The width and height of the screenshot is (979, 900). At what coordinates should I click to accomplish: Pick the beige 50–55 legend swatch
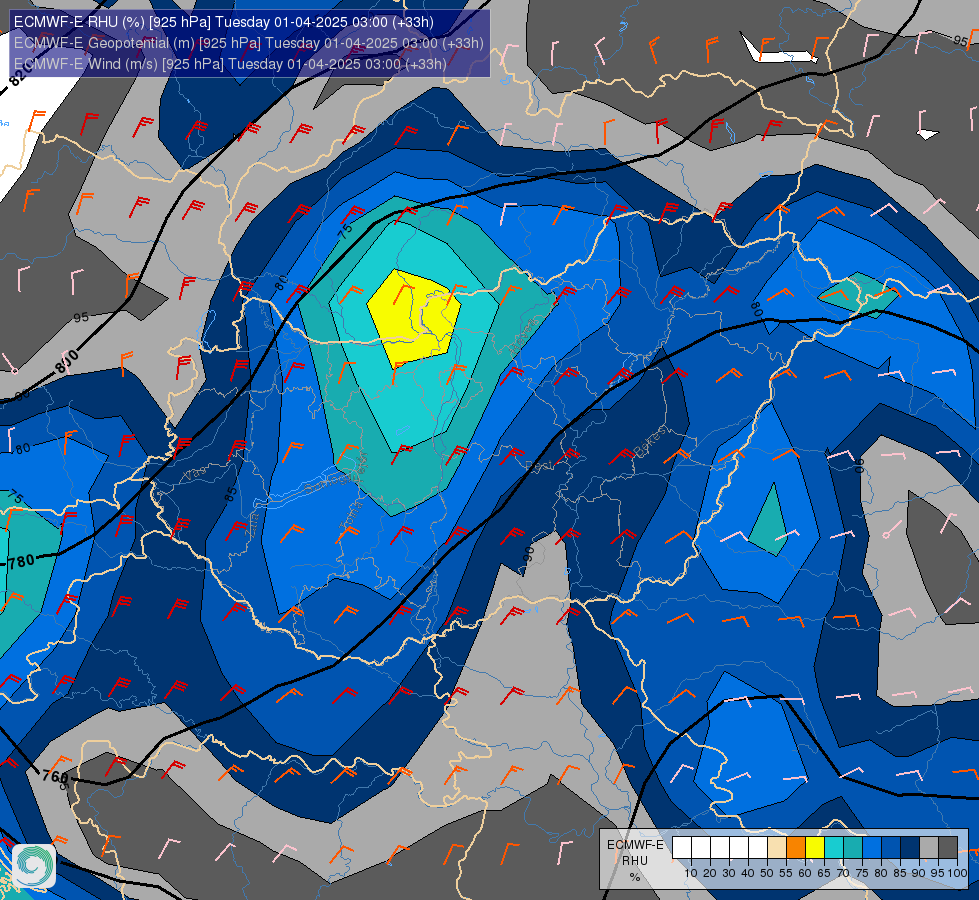point(777,848)
